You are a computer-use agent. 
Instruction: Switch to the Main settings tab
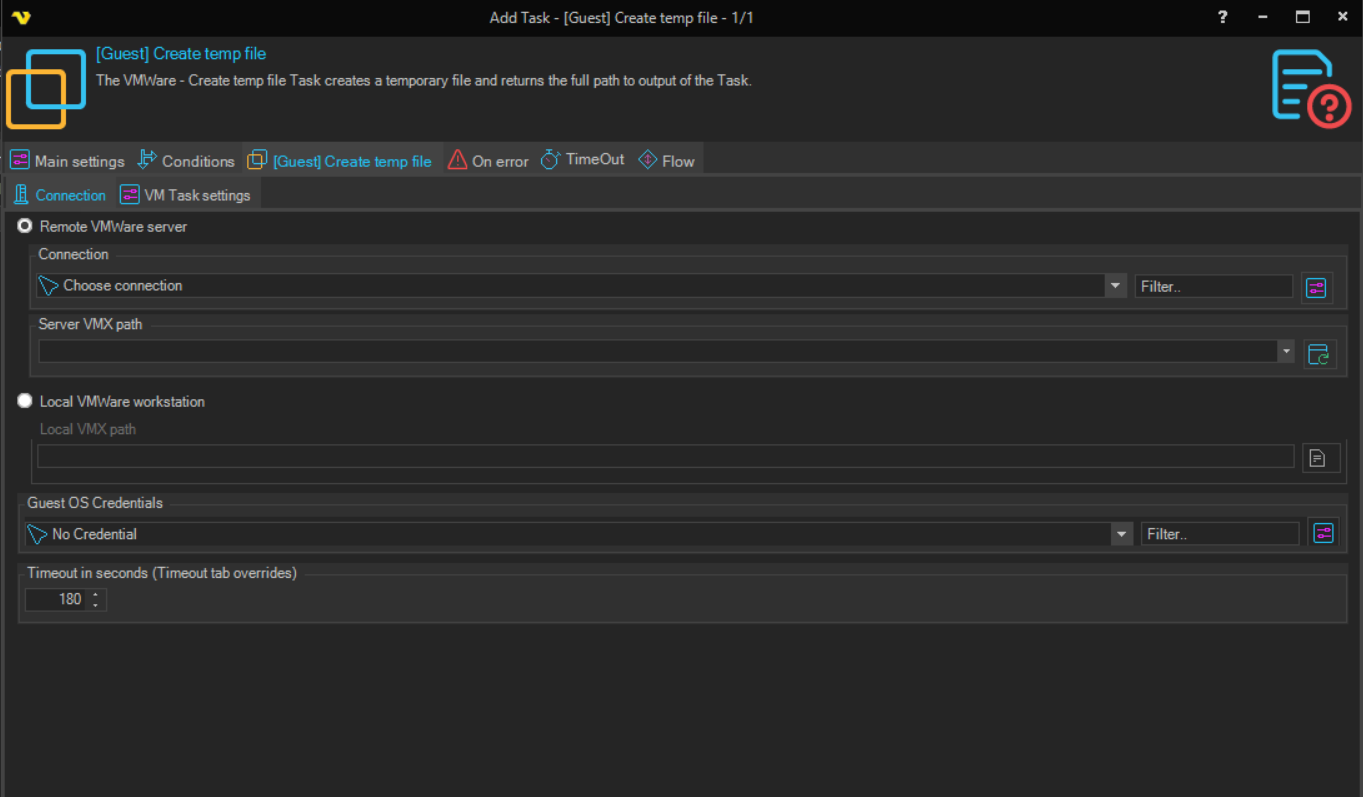pyautogui.click(x=68, y=161)
